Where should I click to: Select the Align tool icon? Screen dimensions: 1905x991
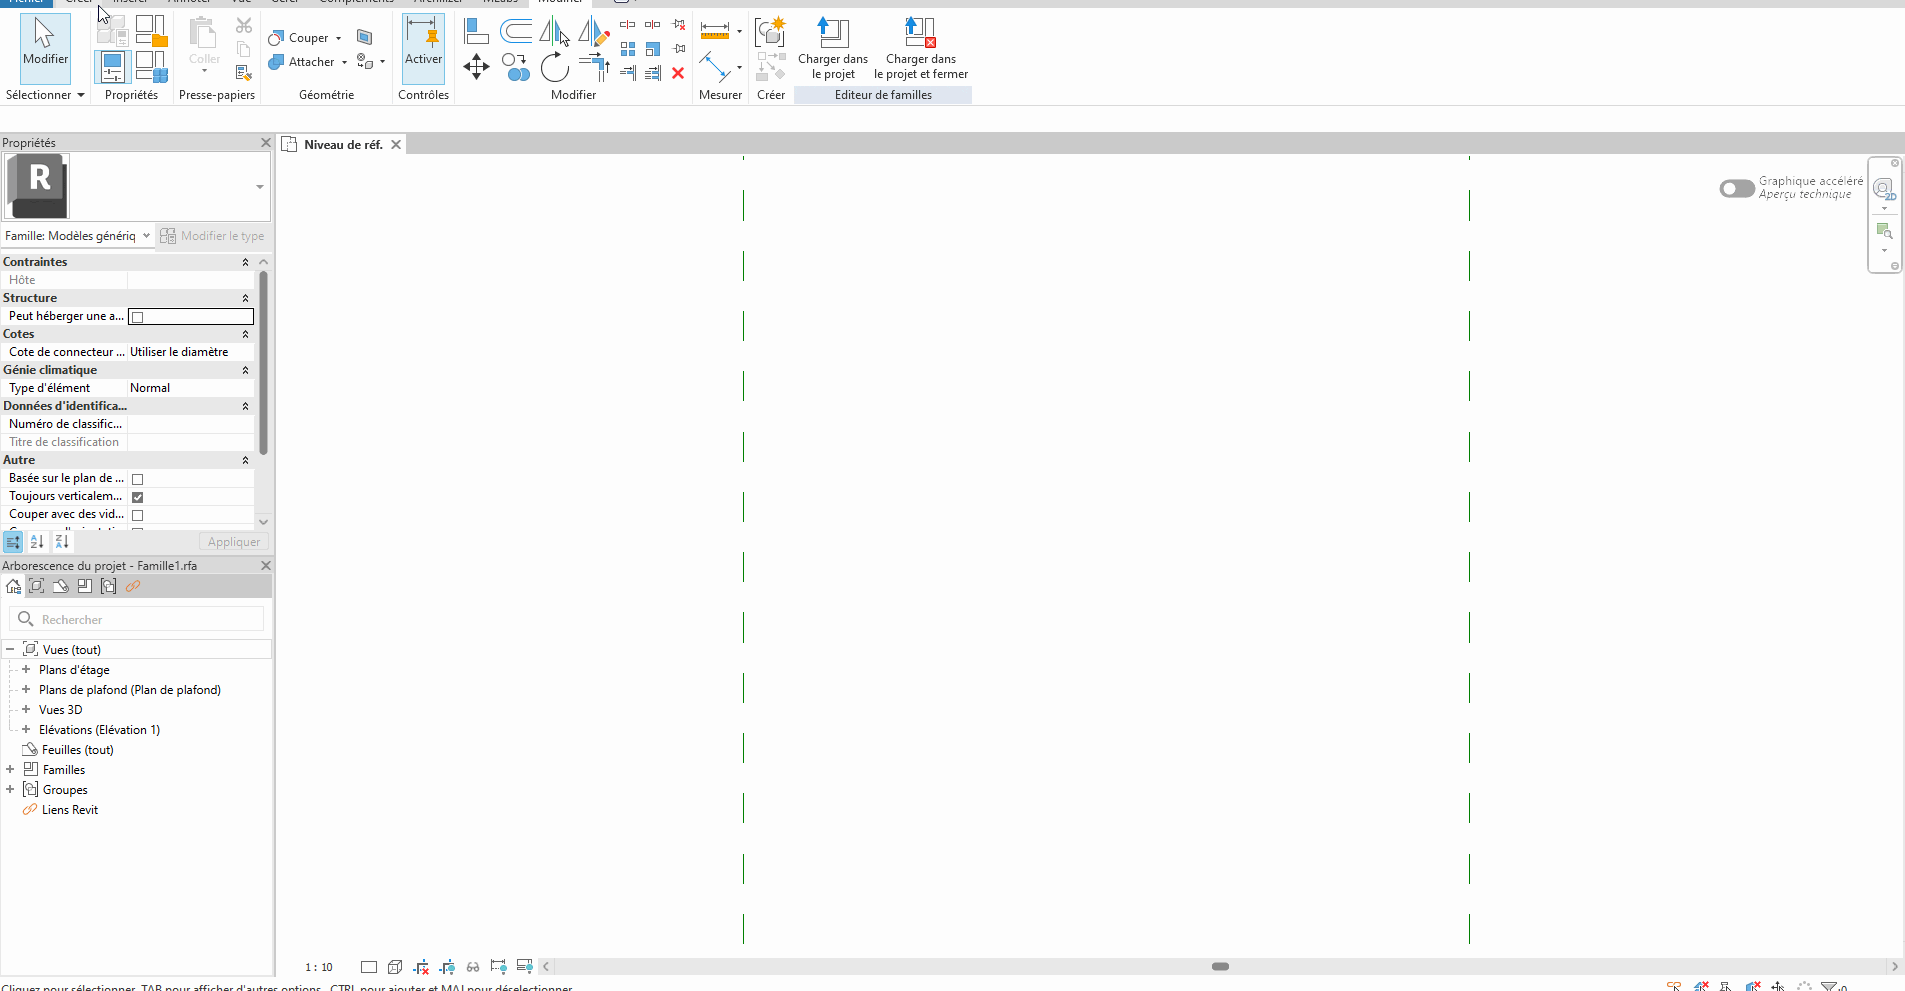[x=476, y=31]
